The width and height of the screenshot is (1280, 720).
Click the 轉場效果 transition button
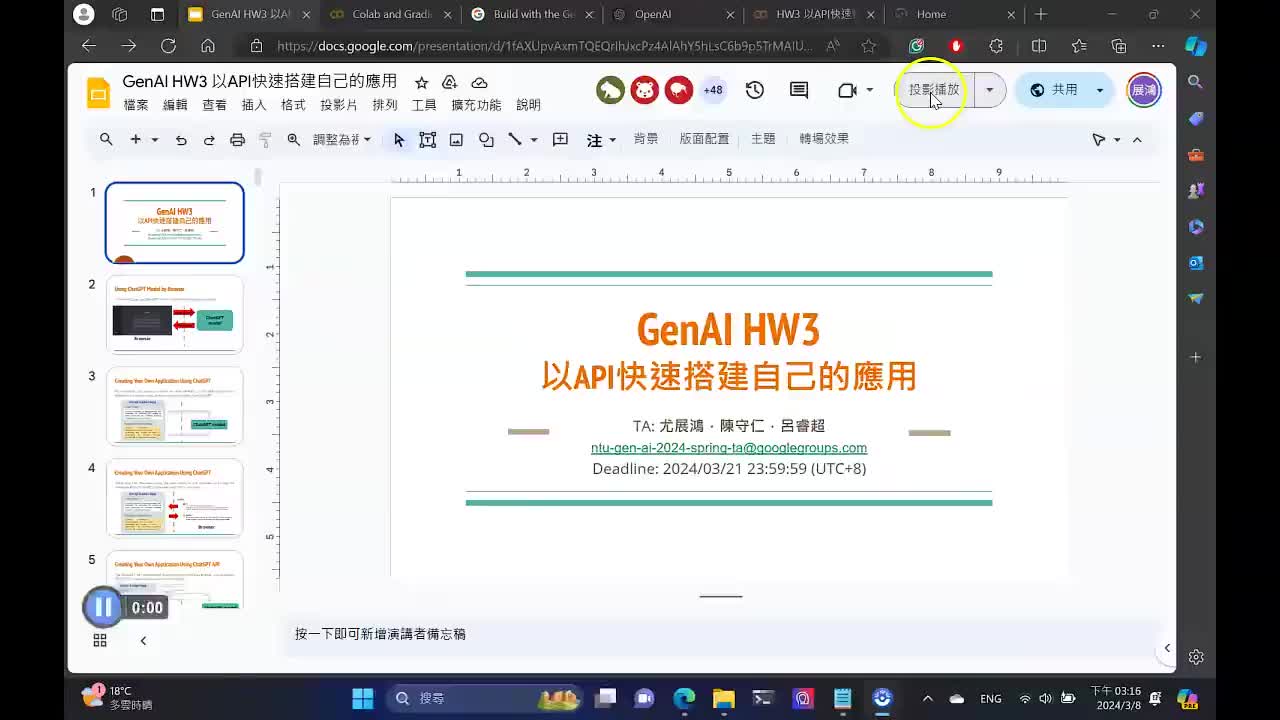point(824,139)
